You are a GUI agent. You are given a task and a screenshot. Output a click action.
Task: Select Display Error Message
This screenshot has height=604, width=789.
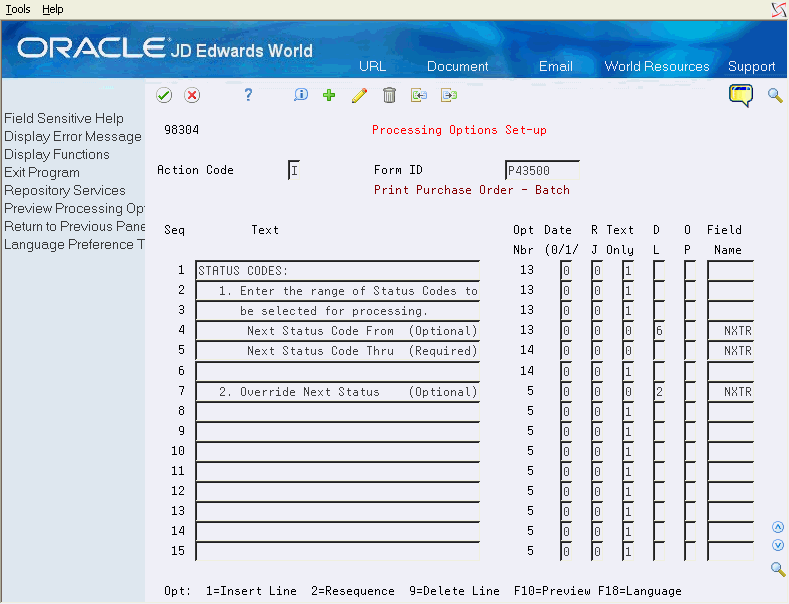point(73,136)
